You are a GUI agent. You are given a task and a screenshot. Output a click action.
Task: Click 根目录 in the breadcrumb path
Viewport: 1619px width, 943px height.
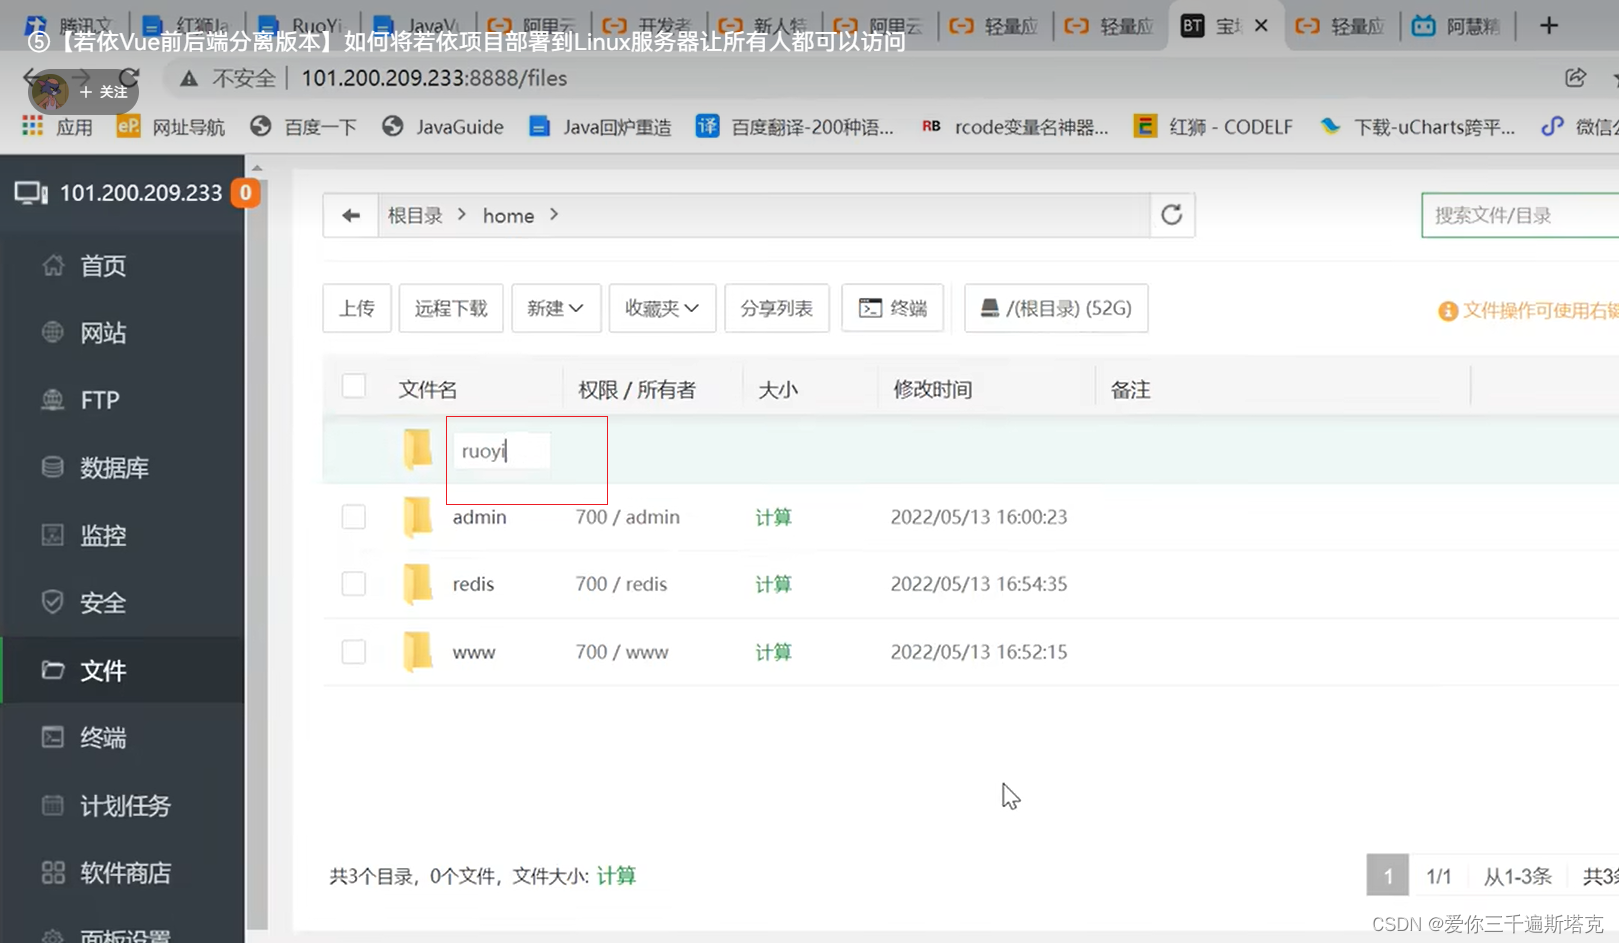(x=415, y=216)
